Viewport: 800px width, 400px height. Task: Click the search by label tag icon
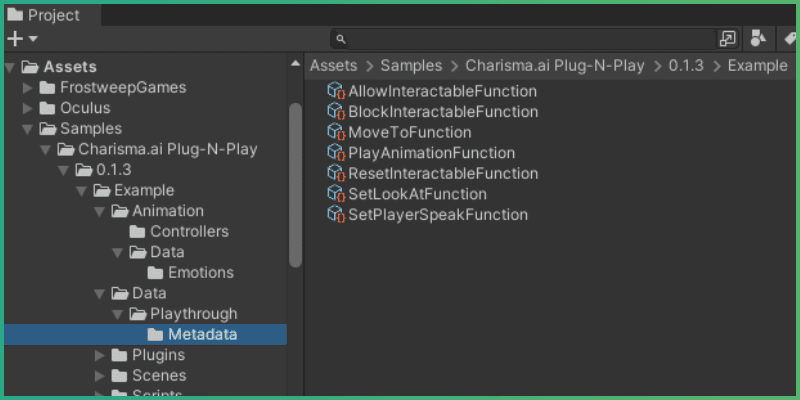(x=789, y=39)
